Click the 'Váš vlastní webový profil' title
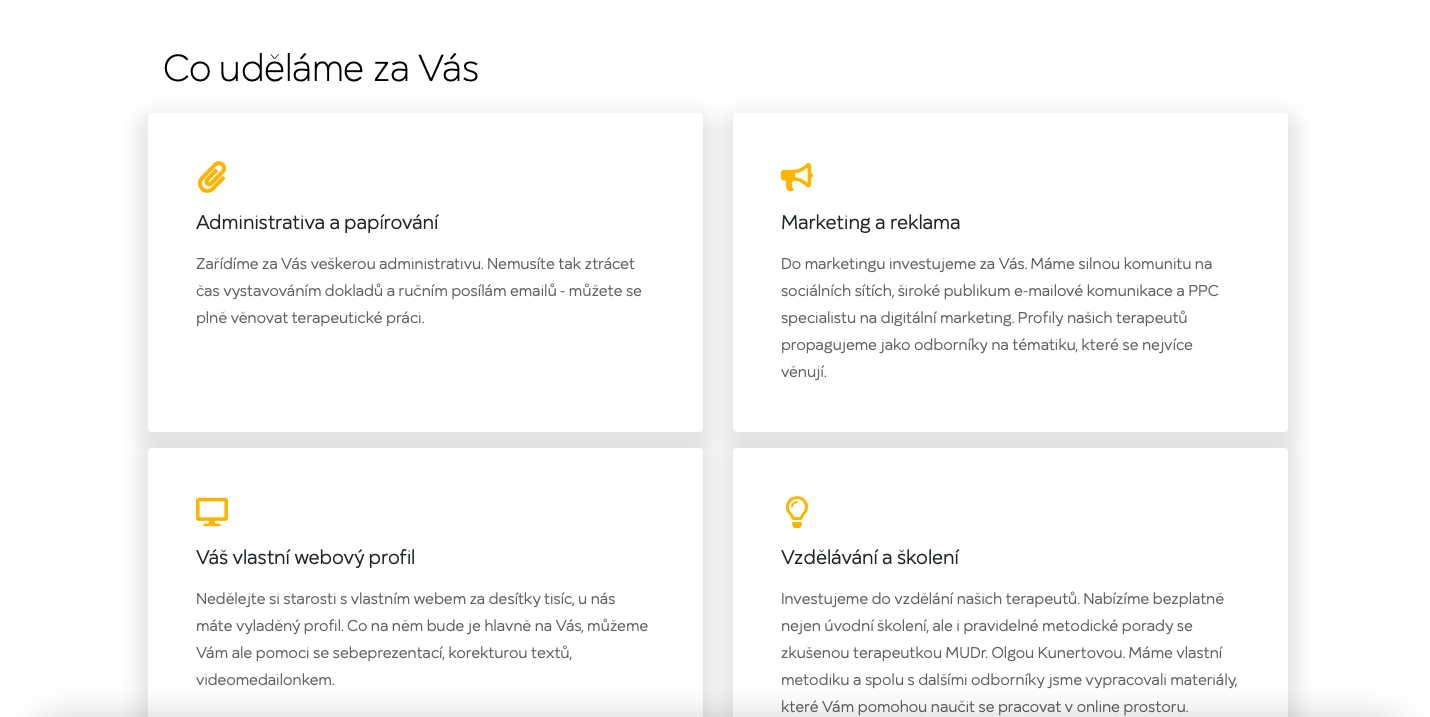The width and height of the screenshot is (1430, 717). (305, 557)
